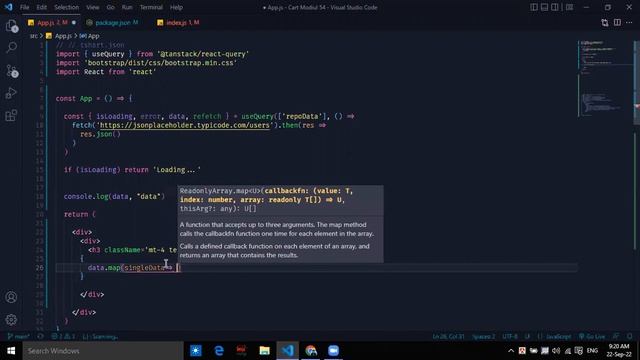Open the Edit menu
This screenshot has width=640, height=360.
click(41, 7)
